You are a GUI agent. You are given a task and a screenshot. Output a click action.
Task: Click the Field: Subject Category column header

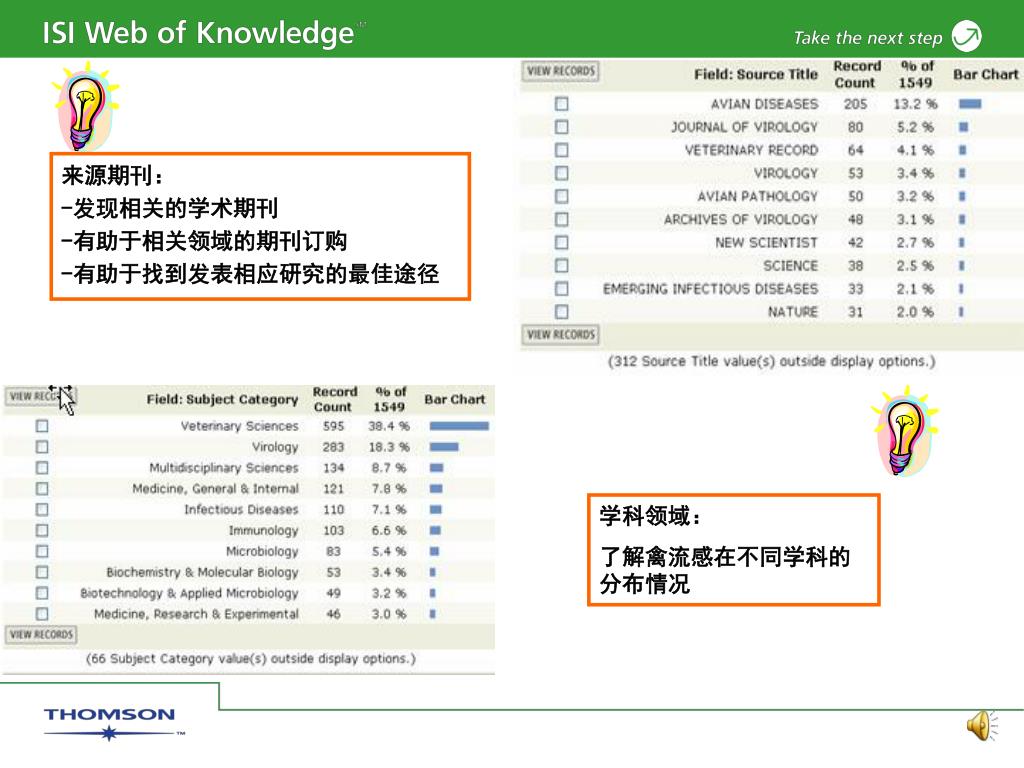click(x=222, y=399)
